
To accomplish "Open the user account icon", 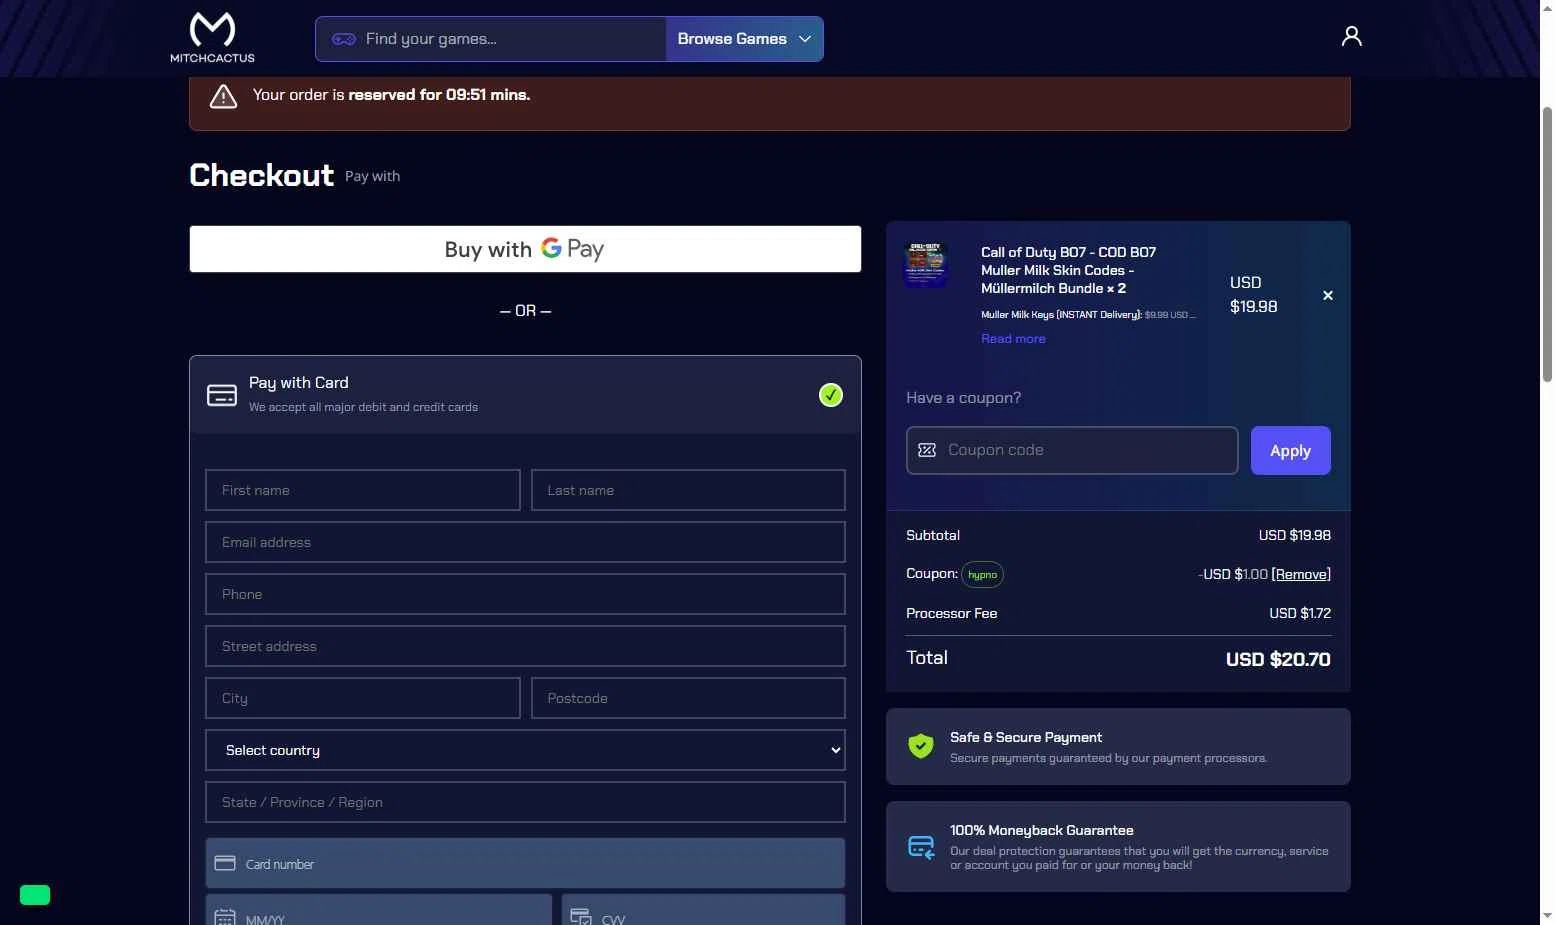I will tap(1351, 37).
